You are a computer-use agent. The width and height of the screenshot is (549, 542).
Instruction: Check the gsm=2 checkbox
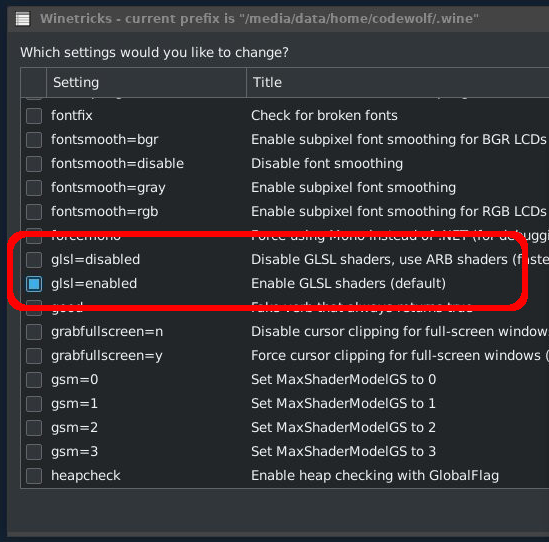coord(34,428)
